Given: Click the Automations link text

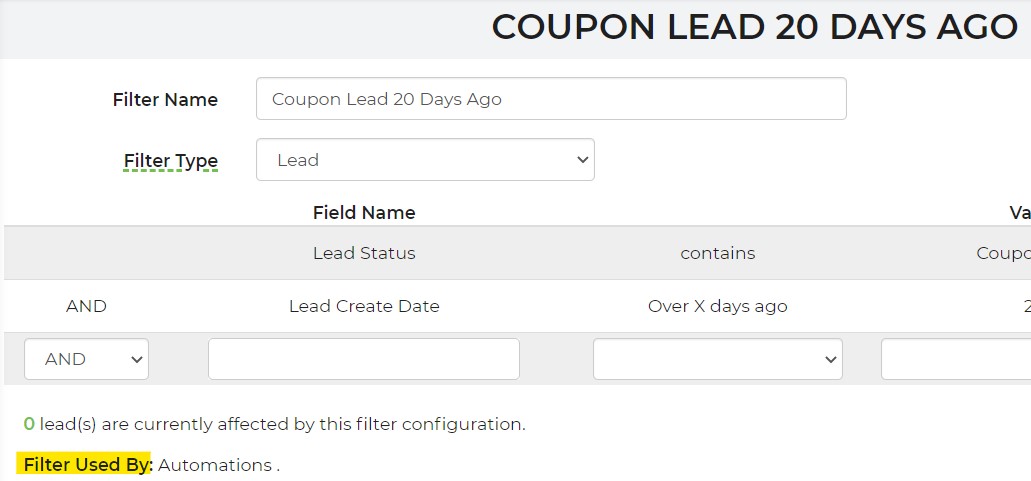Looking at the screenshot, I should pyautogui.click(x=214, y=465).
